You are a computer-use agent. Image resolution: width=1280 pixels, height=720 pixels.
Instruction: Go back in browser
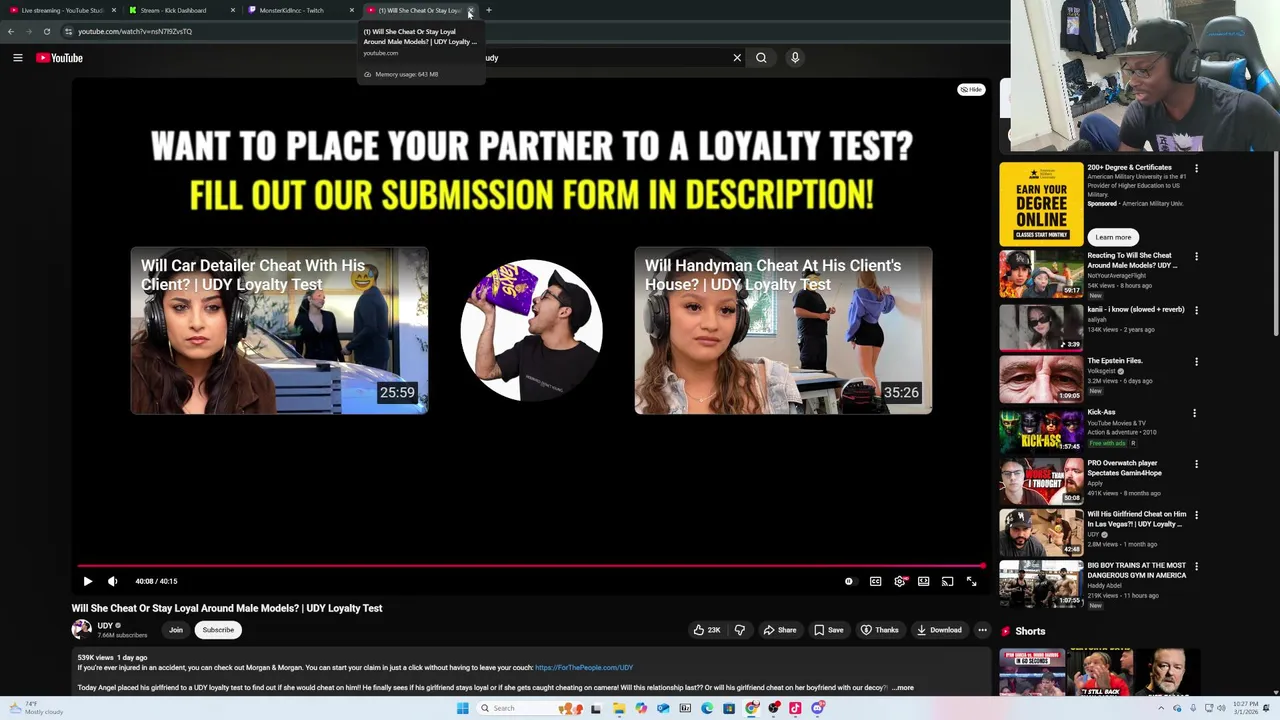[11, 31]
